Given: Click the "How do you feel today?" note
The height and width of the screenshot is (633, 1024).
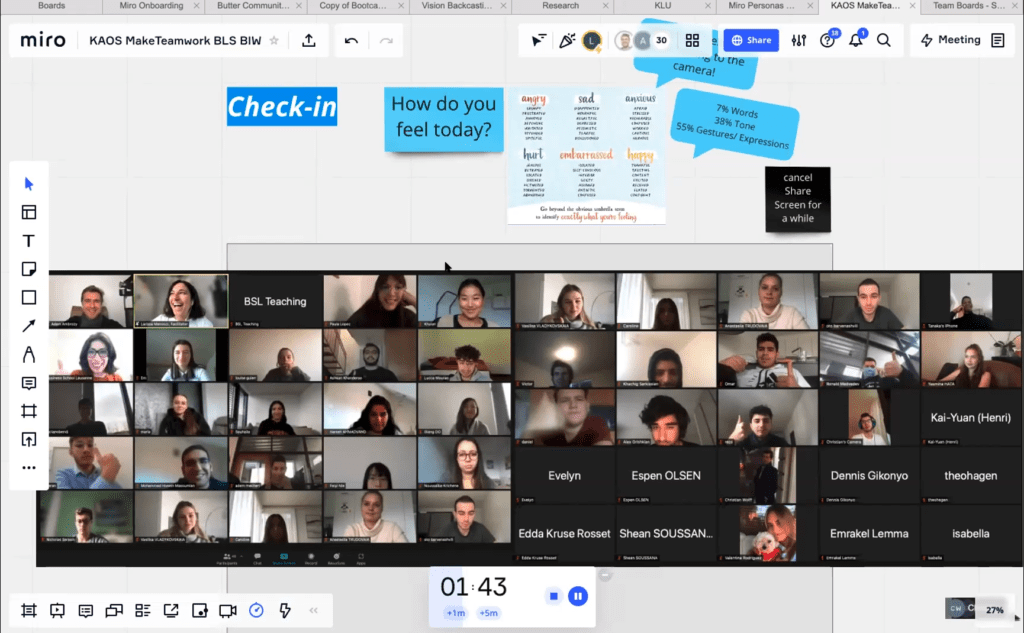Looking at the screenshot, I should [443, 117].
